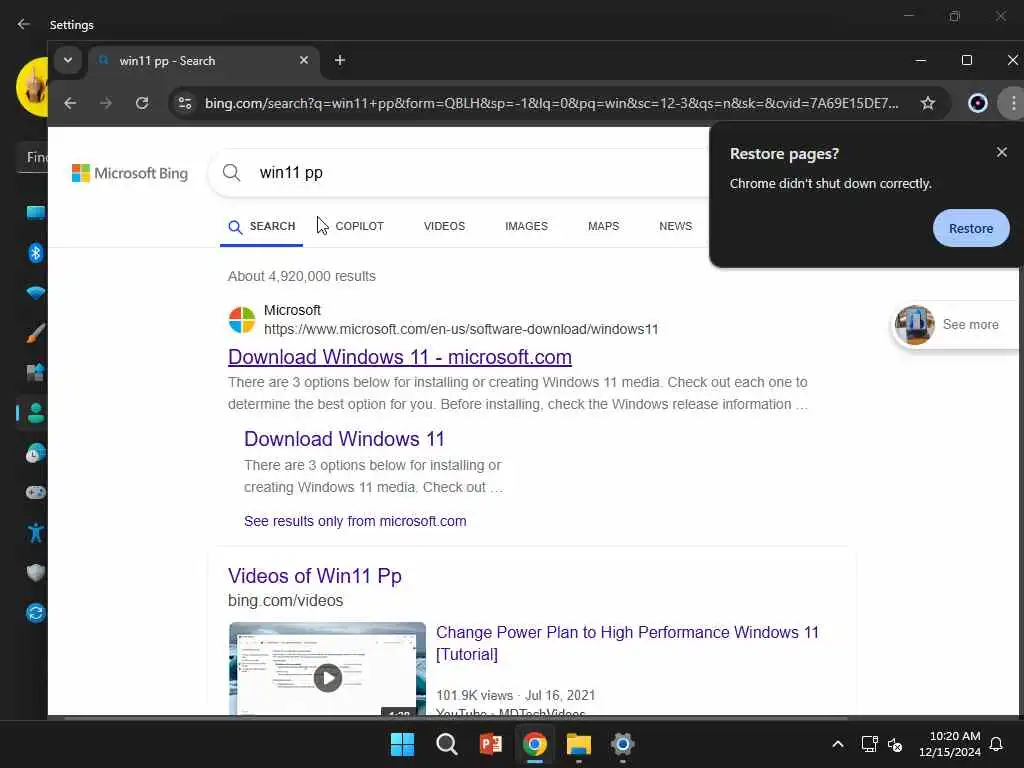Close the win11 pp - Search tab

click(304, 61)
